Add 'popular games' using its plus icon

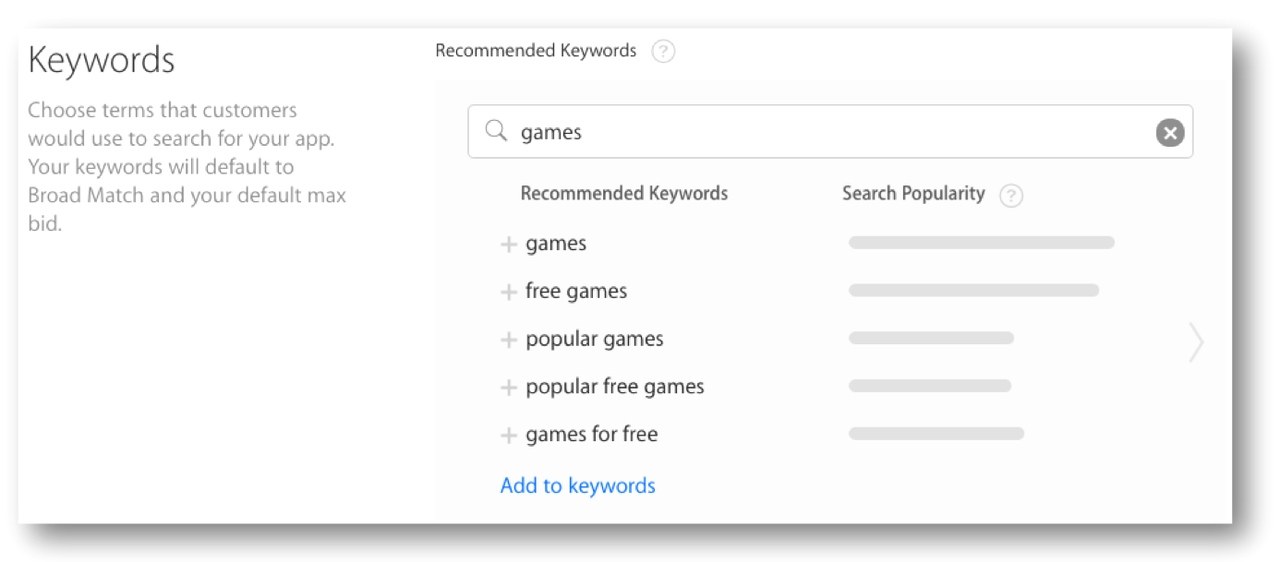[x=509, y=340]
